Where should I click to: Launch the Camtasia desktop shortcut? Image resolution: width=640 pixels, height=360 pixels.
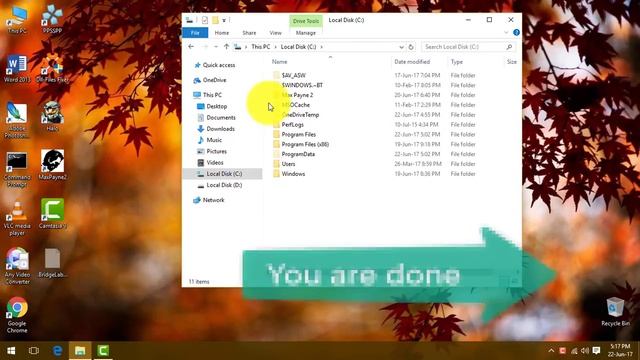point(52,214)
